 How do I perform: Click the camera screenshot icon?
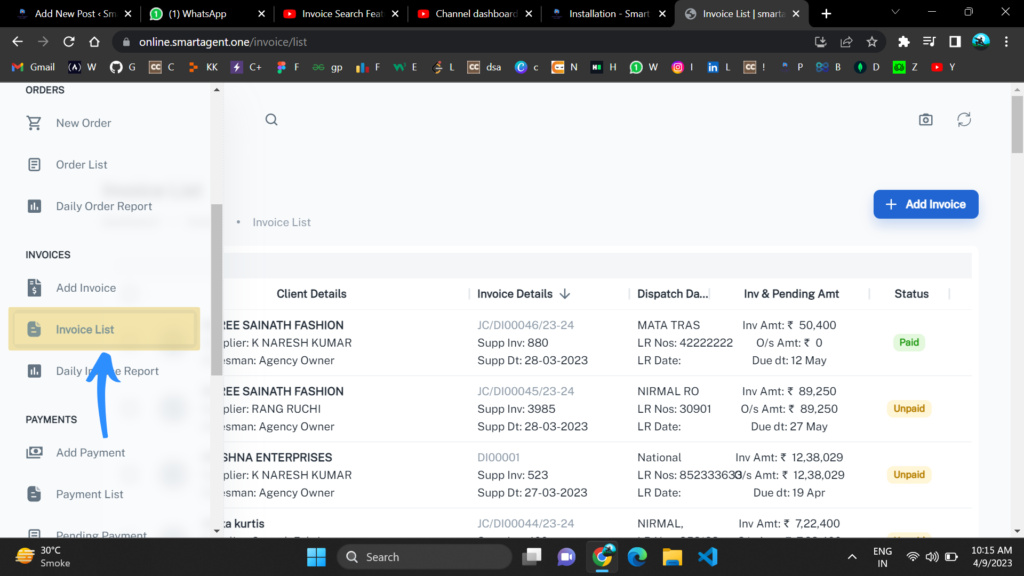[926, 120]
